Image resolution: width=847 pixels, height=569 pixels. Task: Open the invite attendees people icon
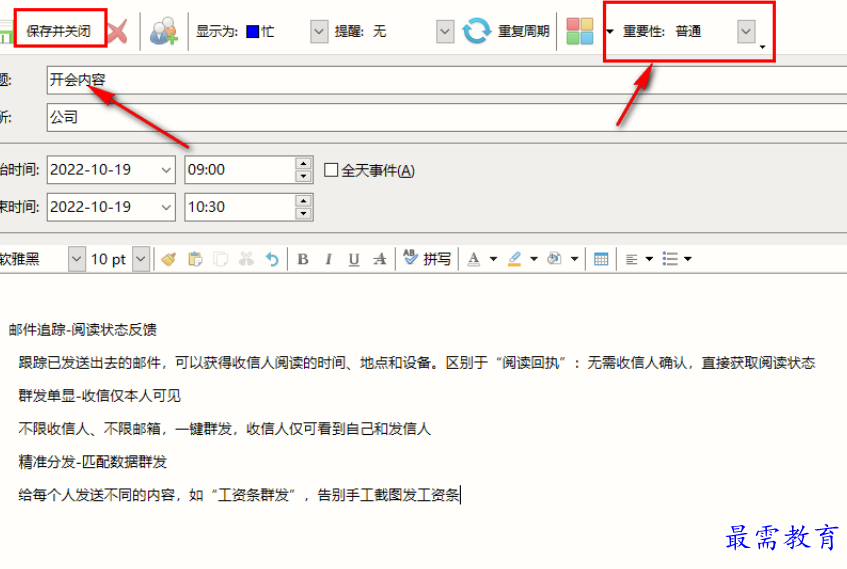pyautogui.click(x=164, y=31)
